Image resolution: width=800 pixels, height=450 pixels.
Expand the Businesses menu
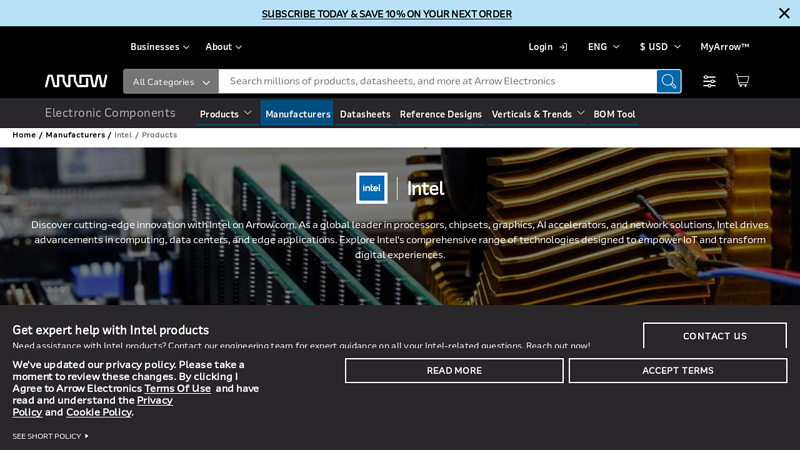[x=160, y=47]
